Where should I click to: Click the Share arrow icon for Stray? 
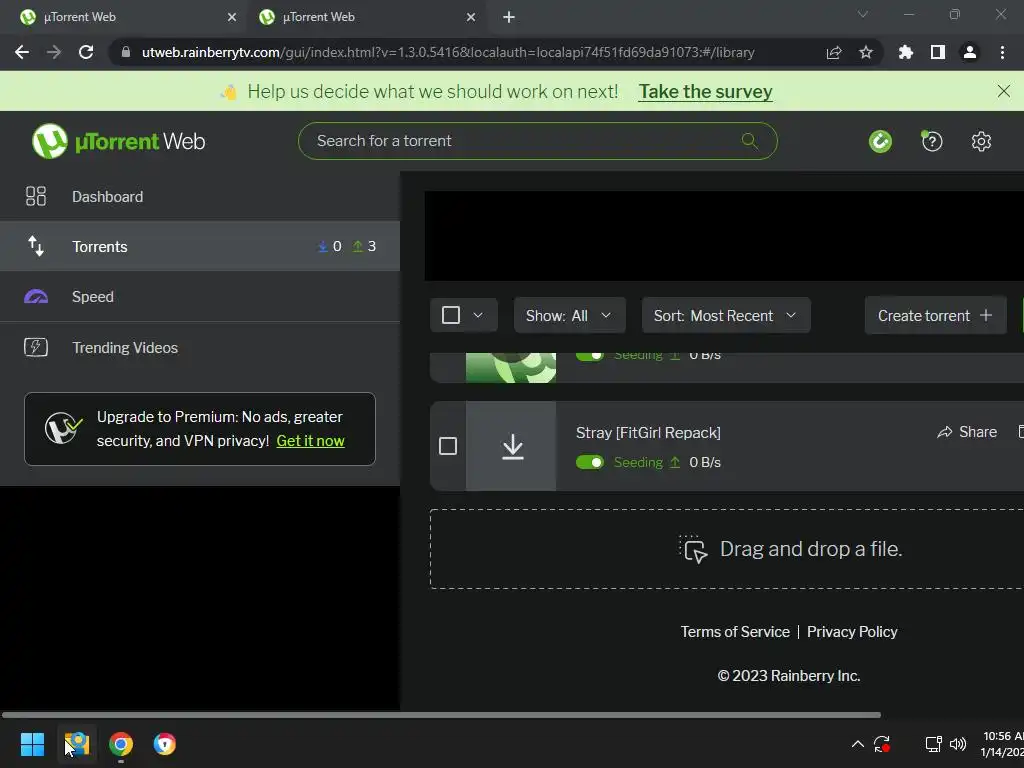(944, 432)
